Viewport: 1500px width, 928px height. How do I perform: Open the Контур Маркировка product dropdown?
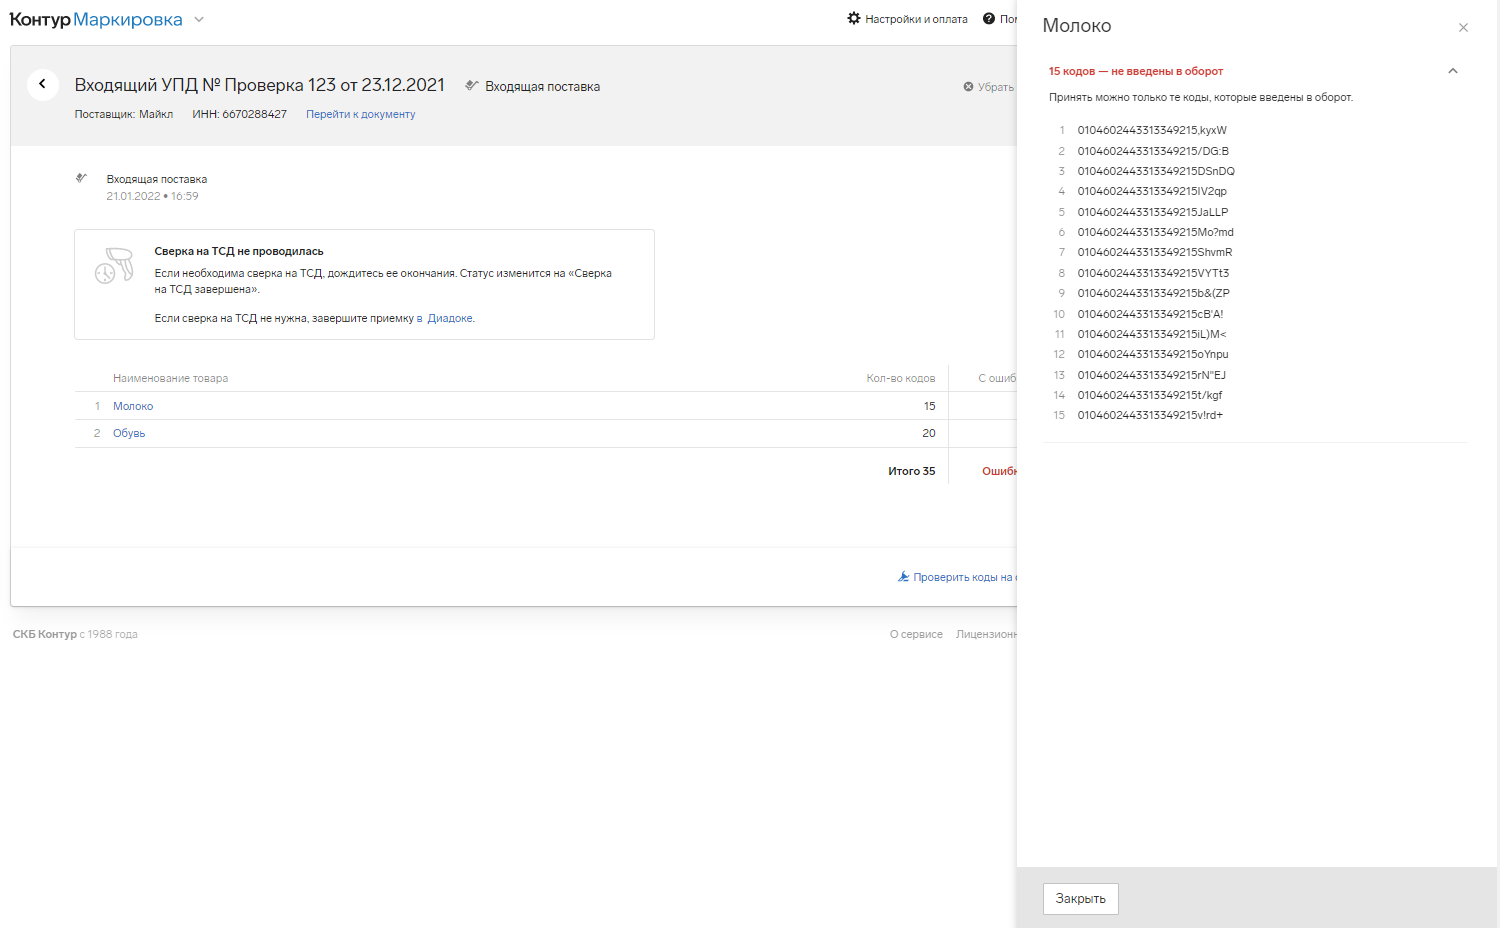[199, 20]
